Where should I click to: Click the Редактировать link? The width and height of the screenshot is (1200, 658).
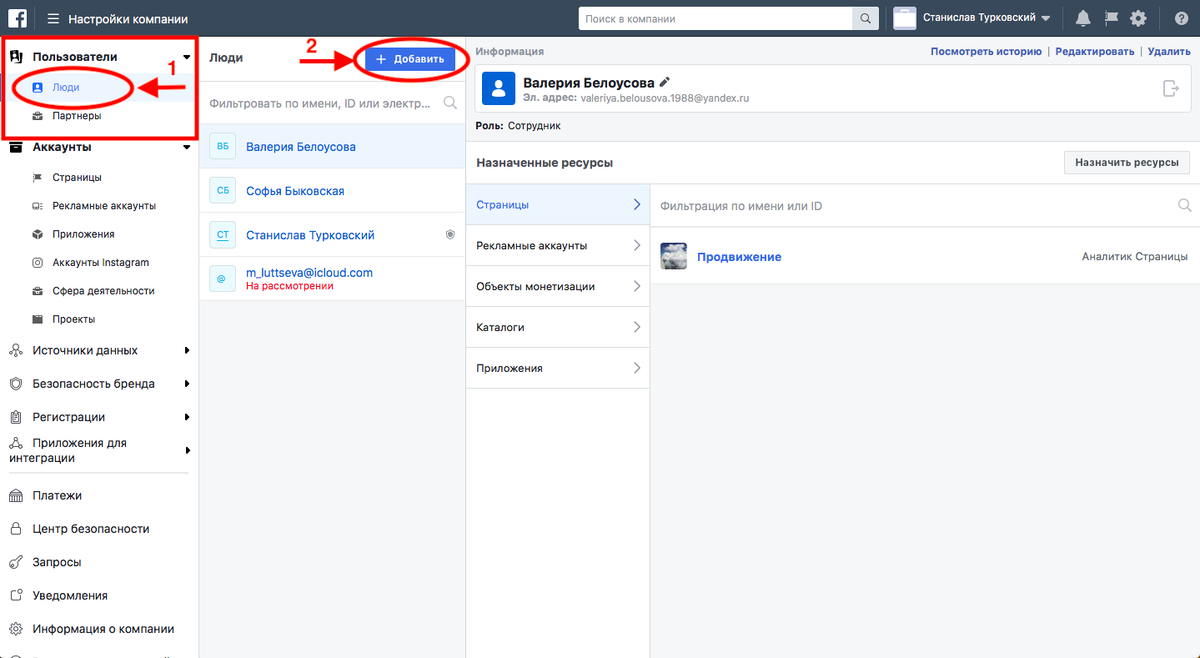tap(1095, 51)
